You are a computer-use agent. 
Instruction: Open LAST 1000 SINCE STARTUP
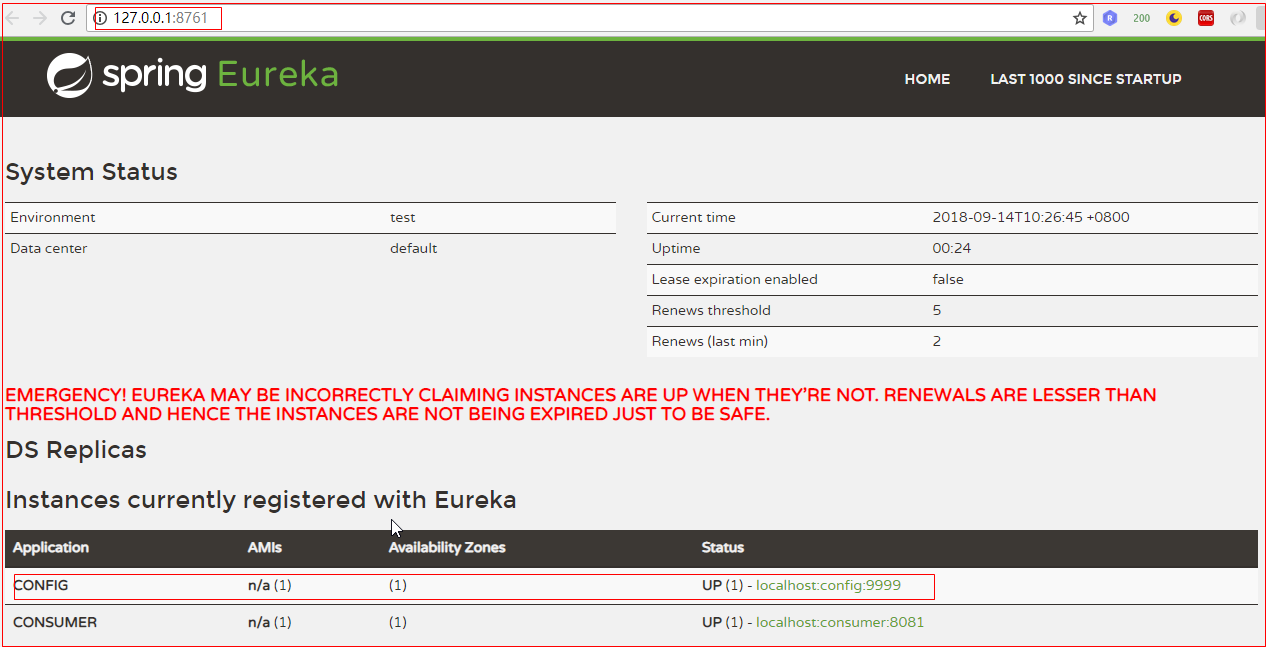(x=1086, y=79)
